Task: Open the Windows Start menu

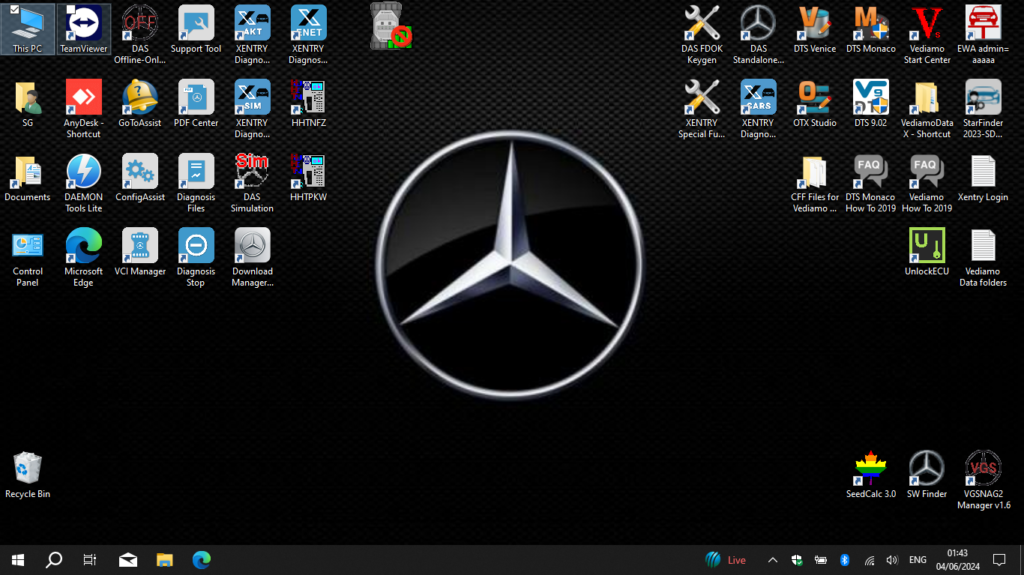Action: 17,560
